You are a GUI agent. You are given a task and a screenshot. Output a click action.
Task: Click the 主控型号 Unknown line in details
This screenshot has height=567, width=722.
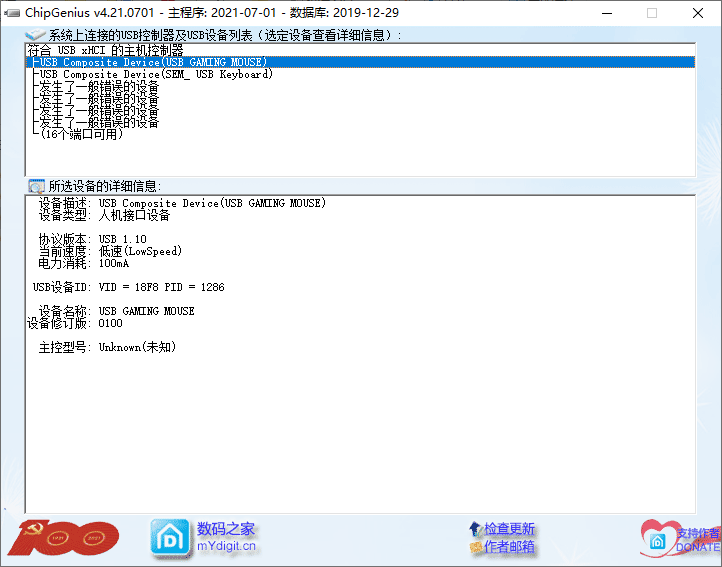[108, 347]
